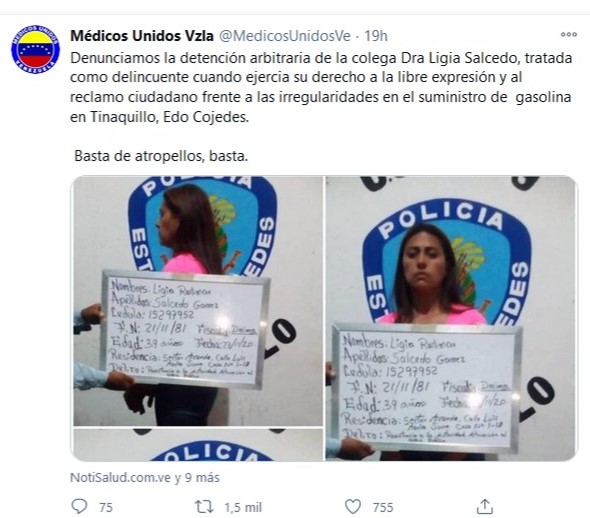Open the reply comment icon
Image resolution: width=590 pixels, height=518 pixels.
pos(79,506)
